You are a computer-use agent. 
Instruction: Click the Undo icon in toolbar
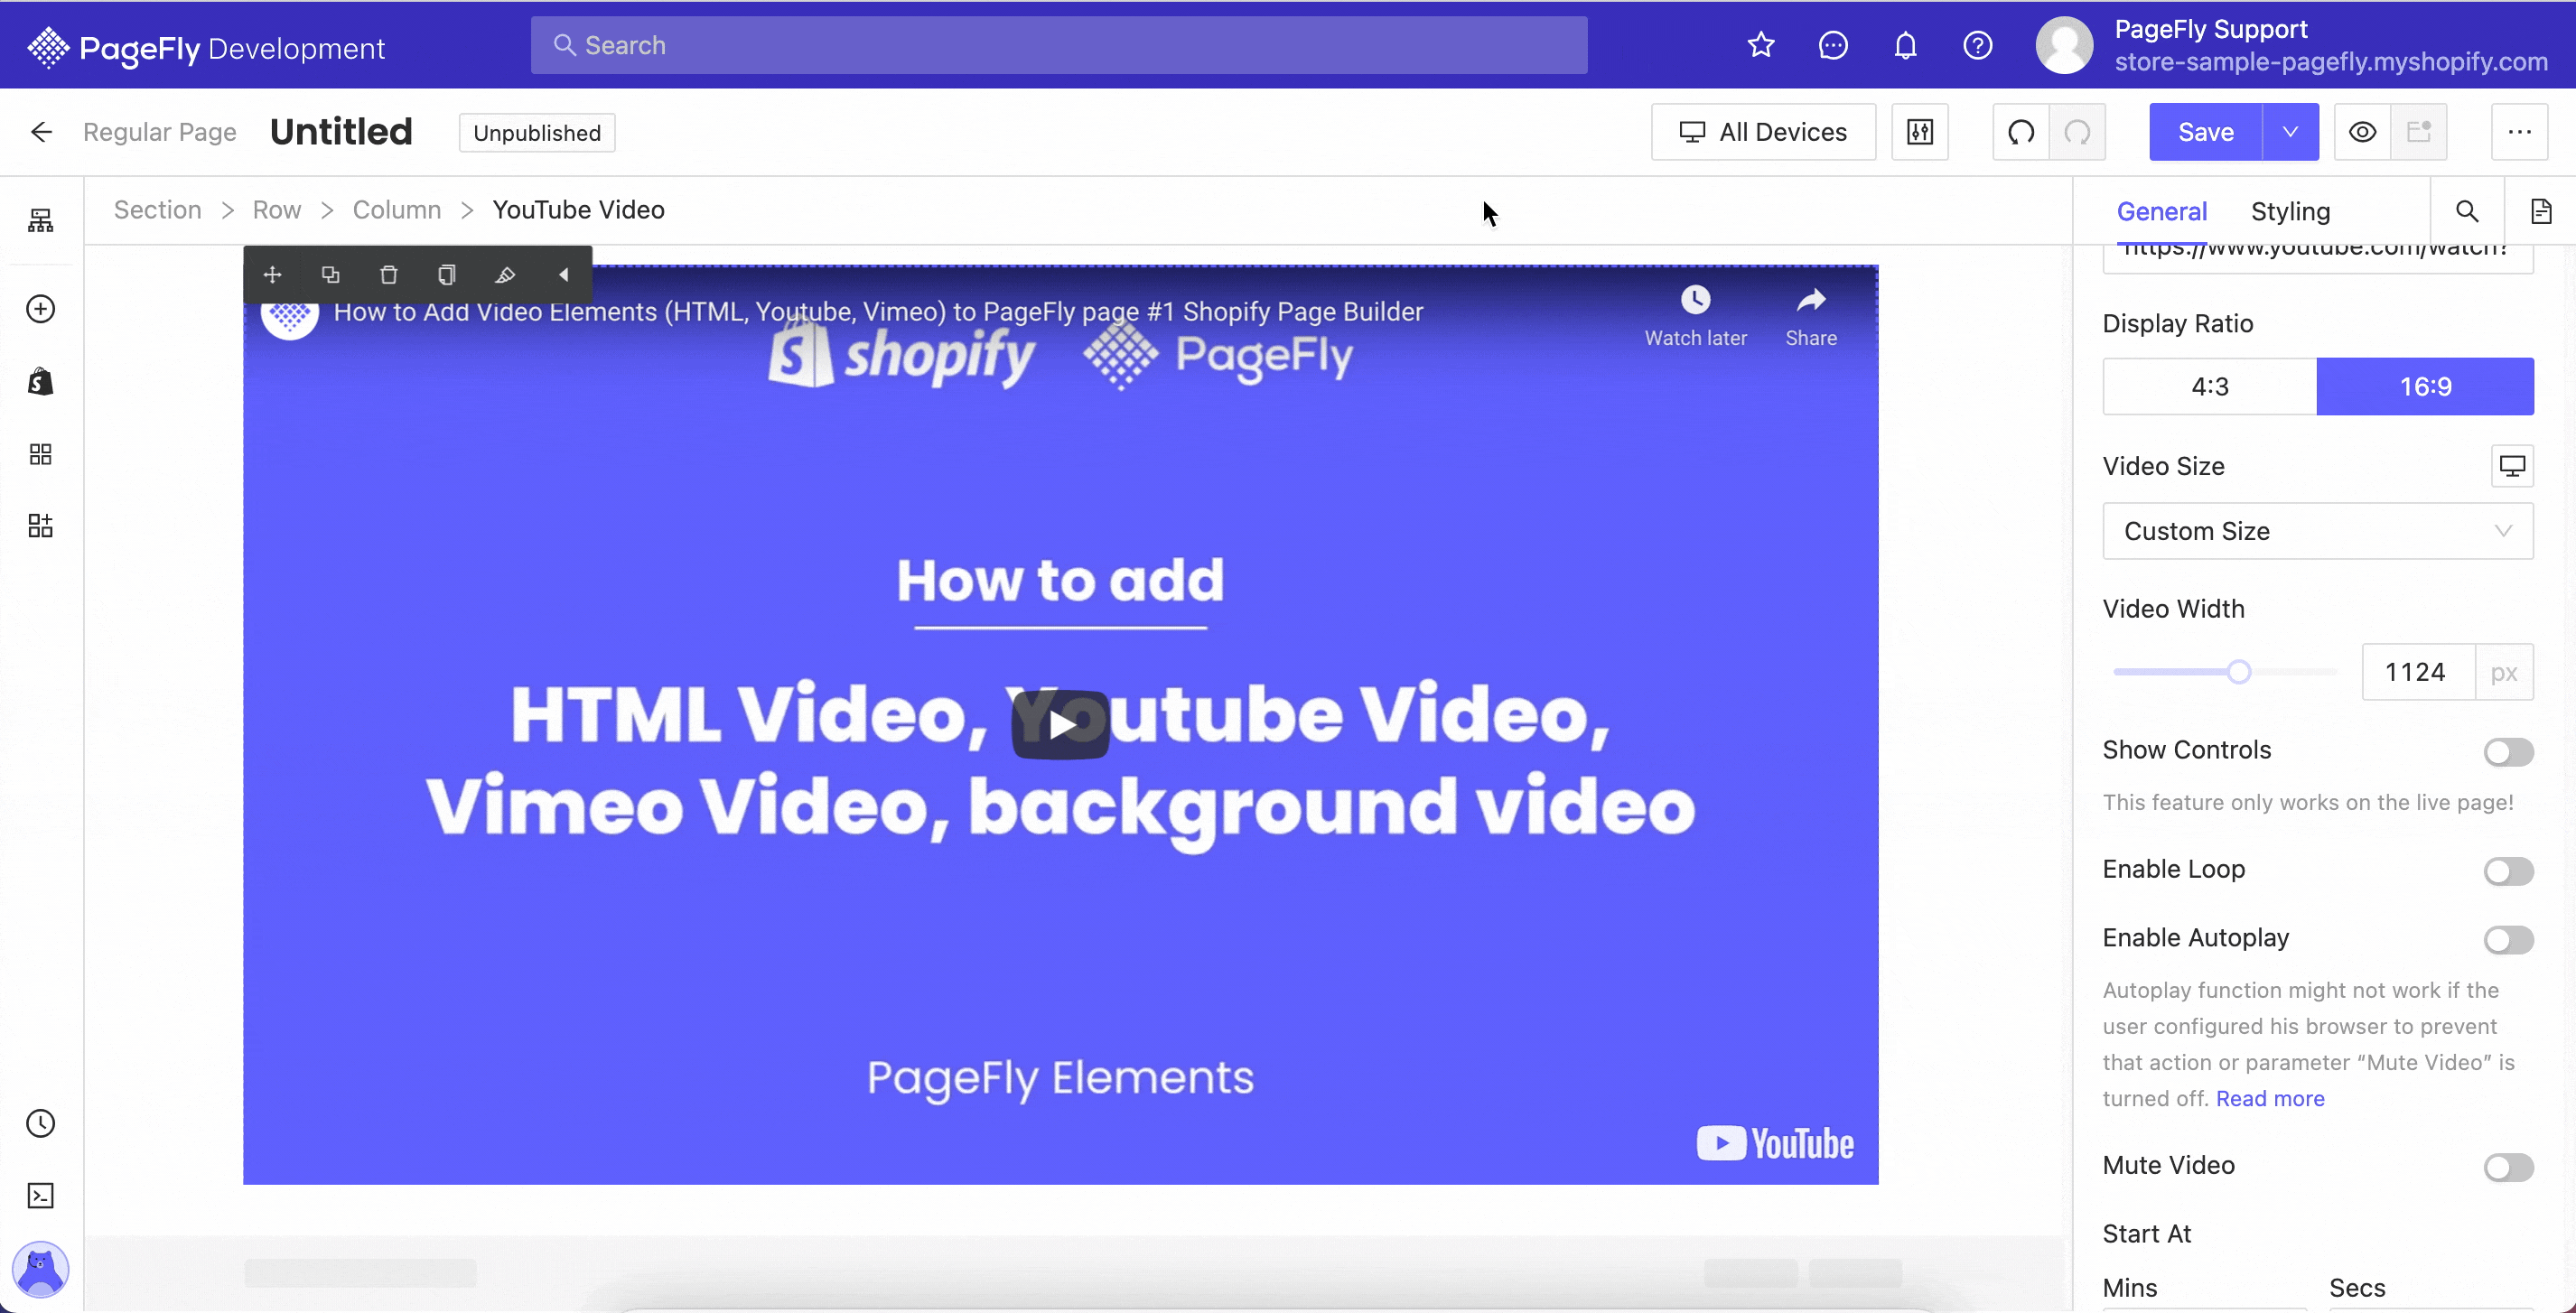point(2021,131)
